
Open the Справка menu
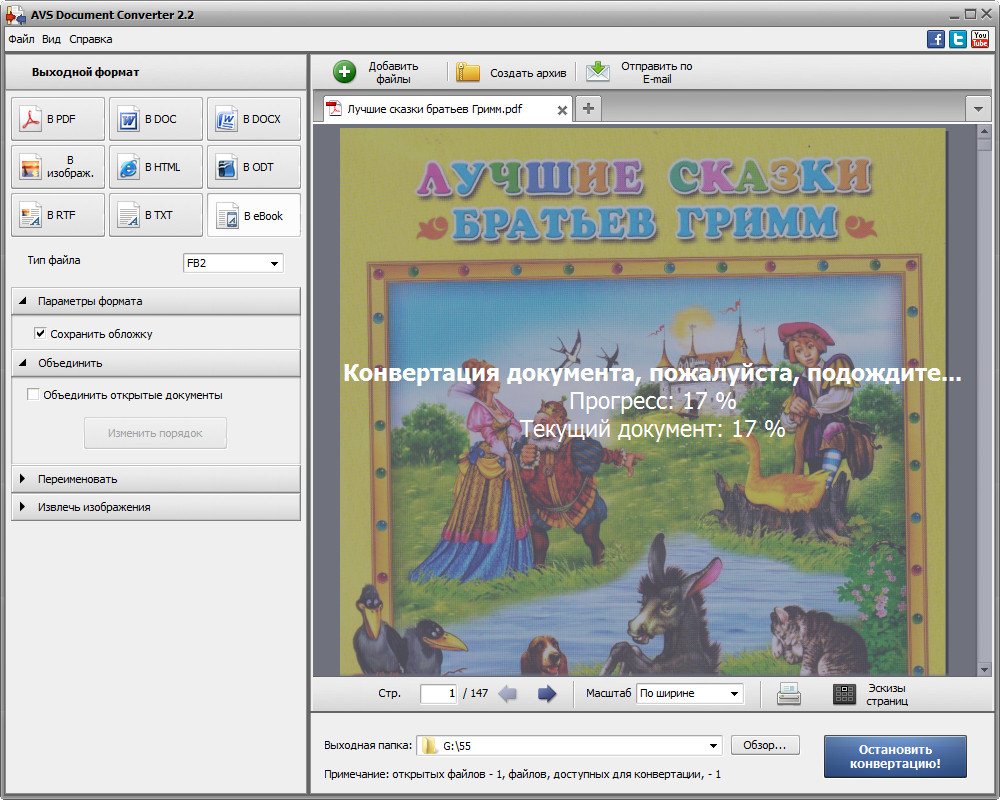[91, 40]
